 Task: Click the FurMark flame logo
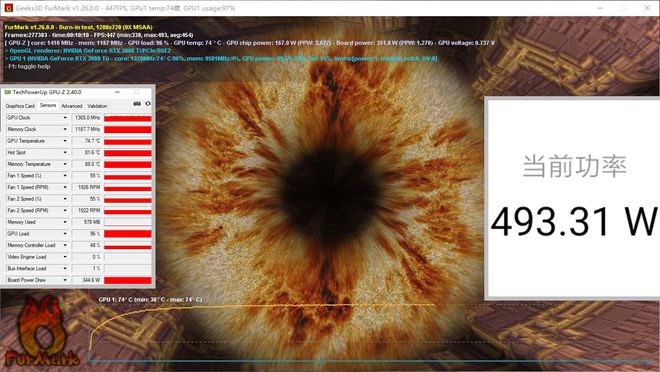coord(42,331)
